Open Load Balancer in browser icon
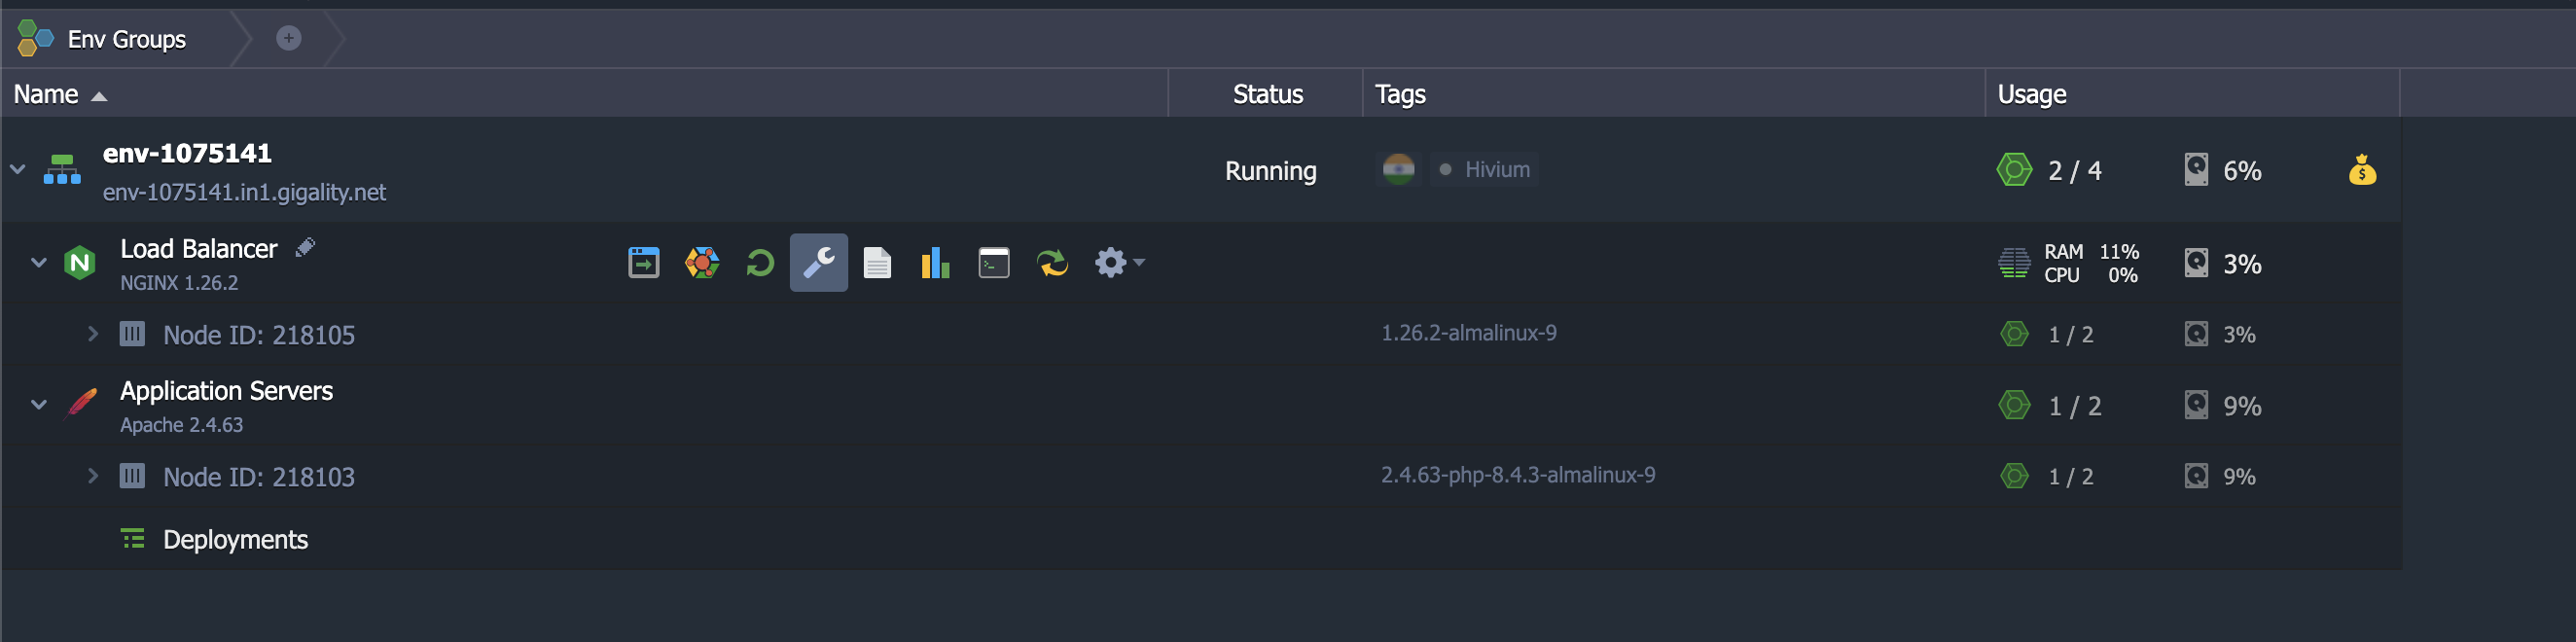The height and width of the screenshot is (642, 2576). coord(643,263)
